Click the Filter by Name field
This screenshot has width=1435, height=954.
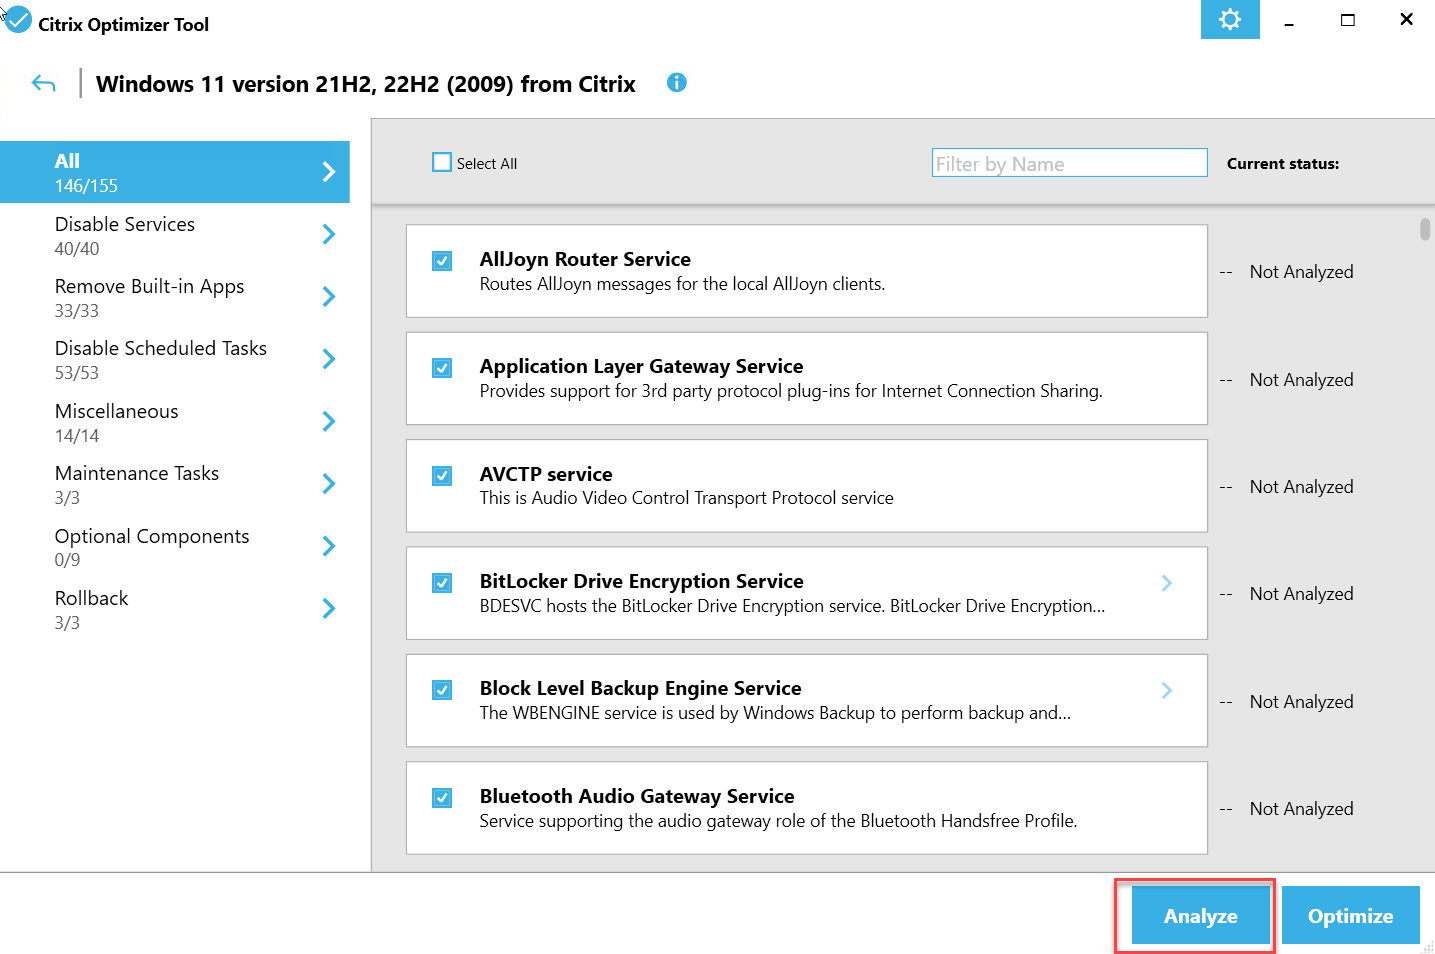(x=1068, y=163)
